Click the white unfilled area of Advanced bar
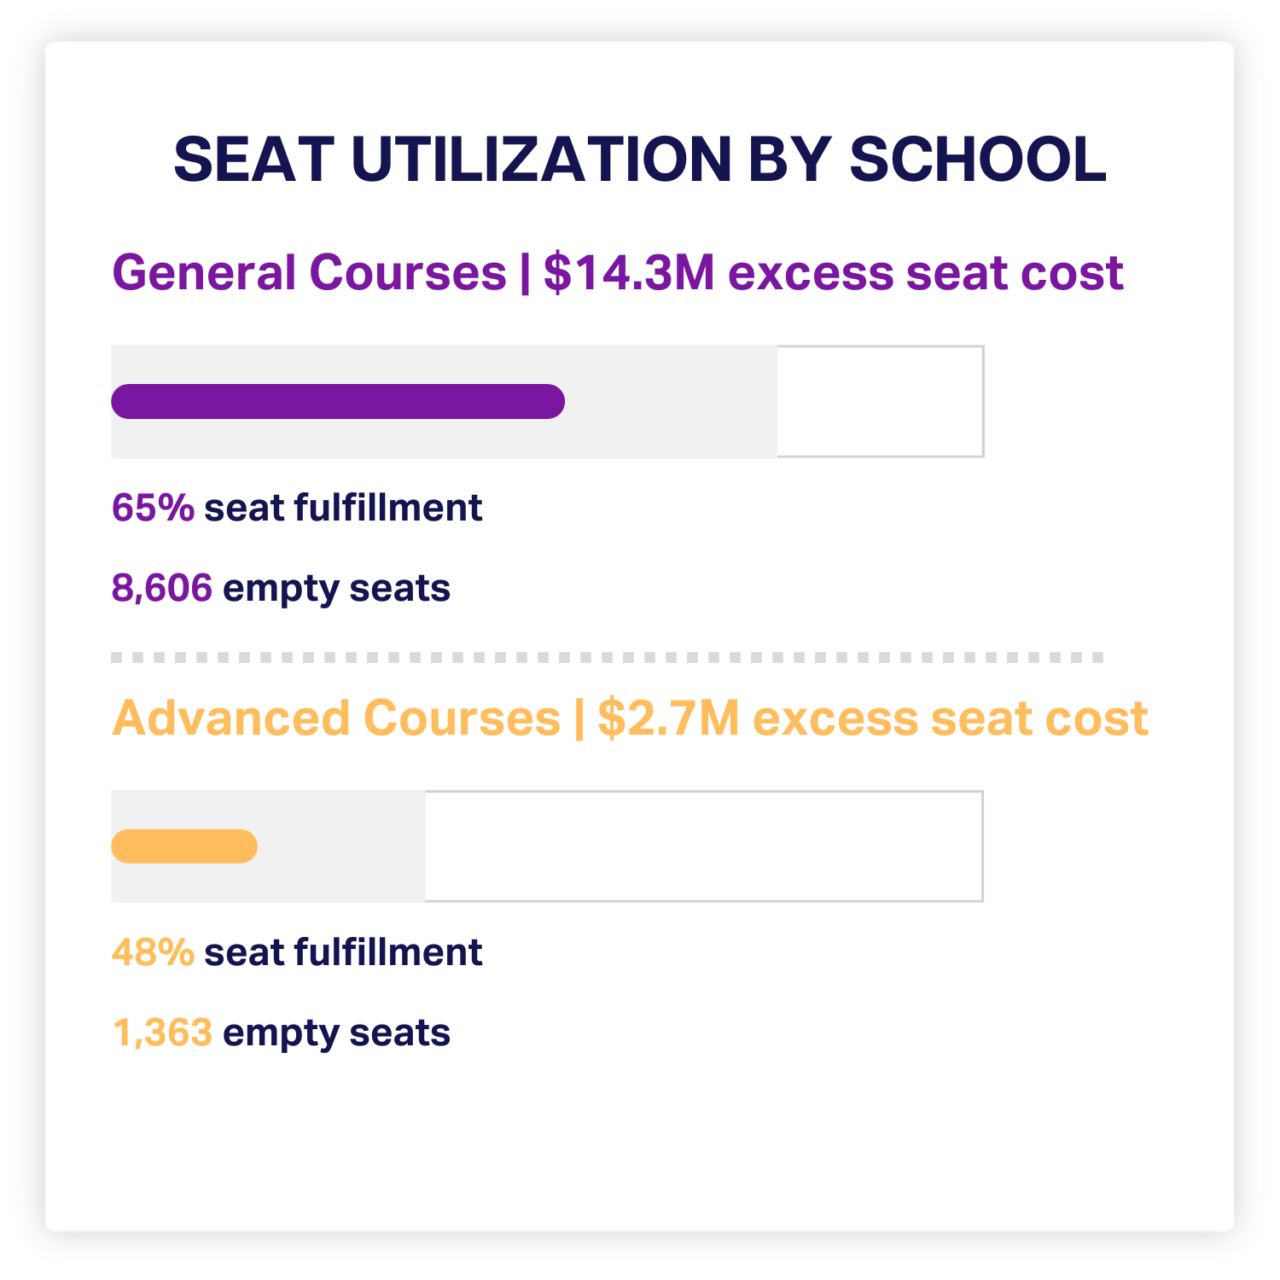1280x1280 pixels. pos(703,846)
